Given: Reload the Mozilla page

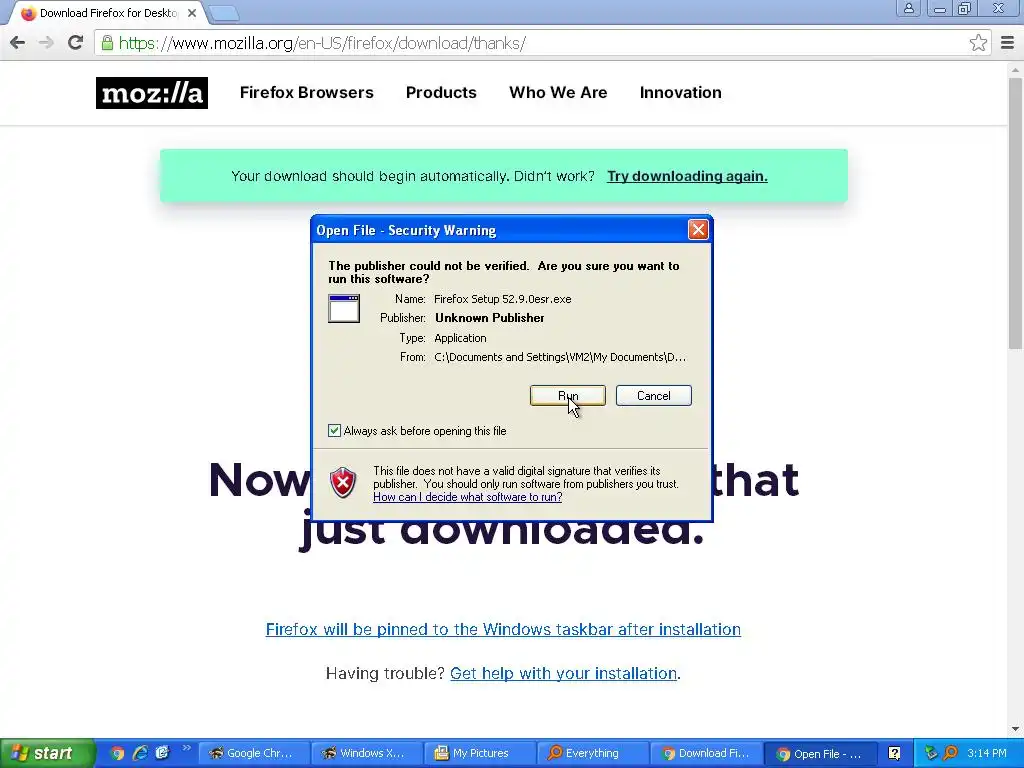Looking at the screenshot, I should (76, 43).
